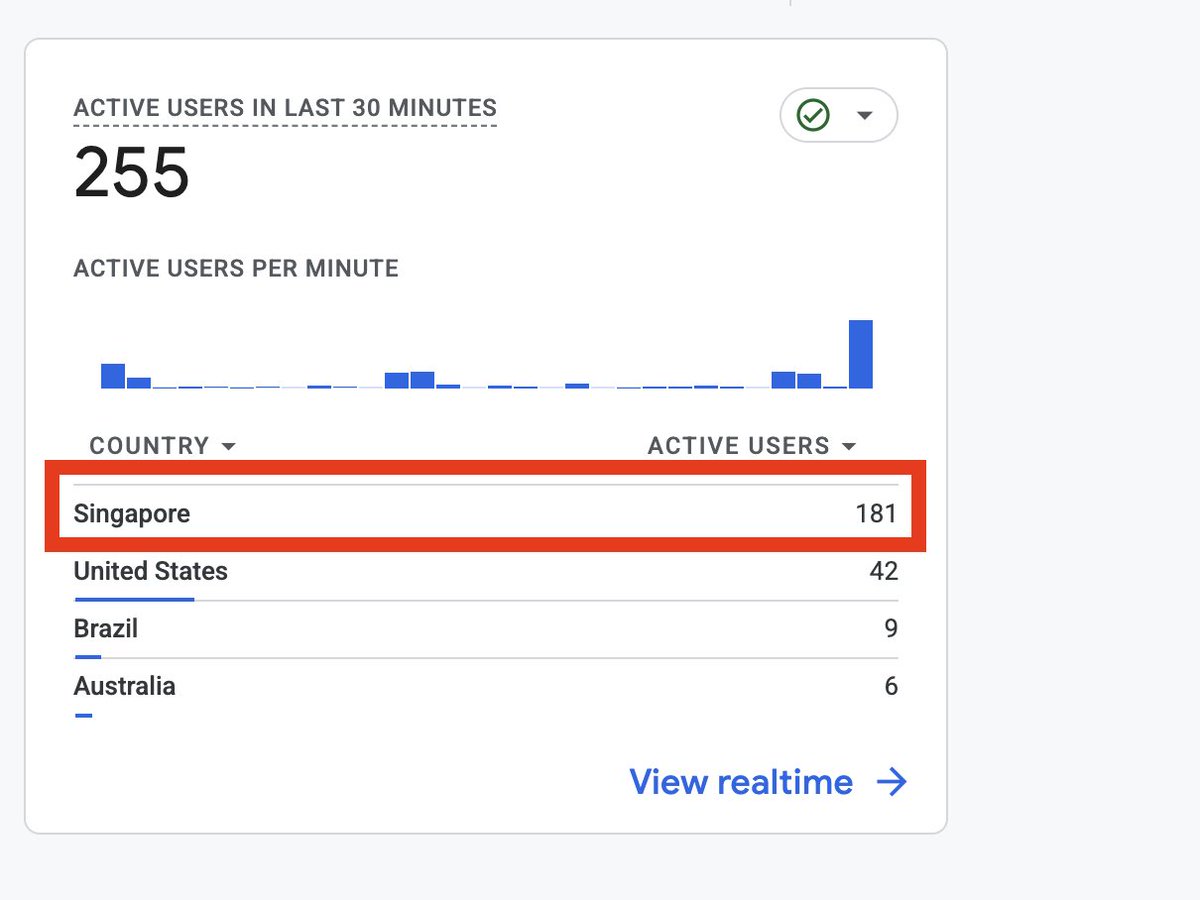Click the Active Users Per Minute label
Viewport: 1200px width, 900px height.
(x=236, y=268)
